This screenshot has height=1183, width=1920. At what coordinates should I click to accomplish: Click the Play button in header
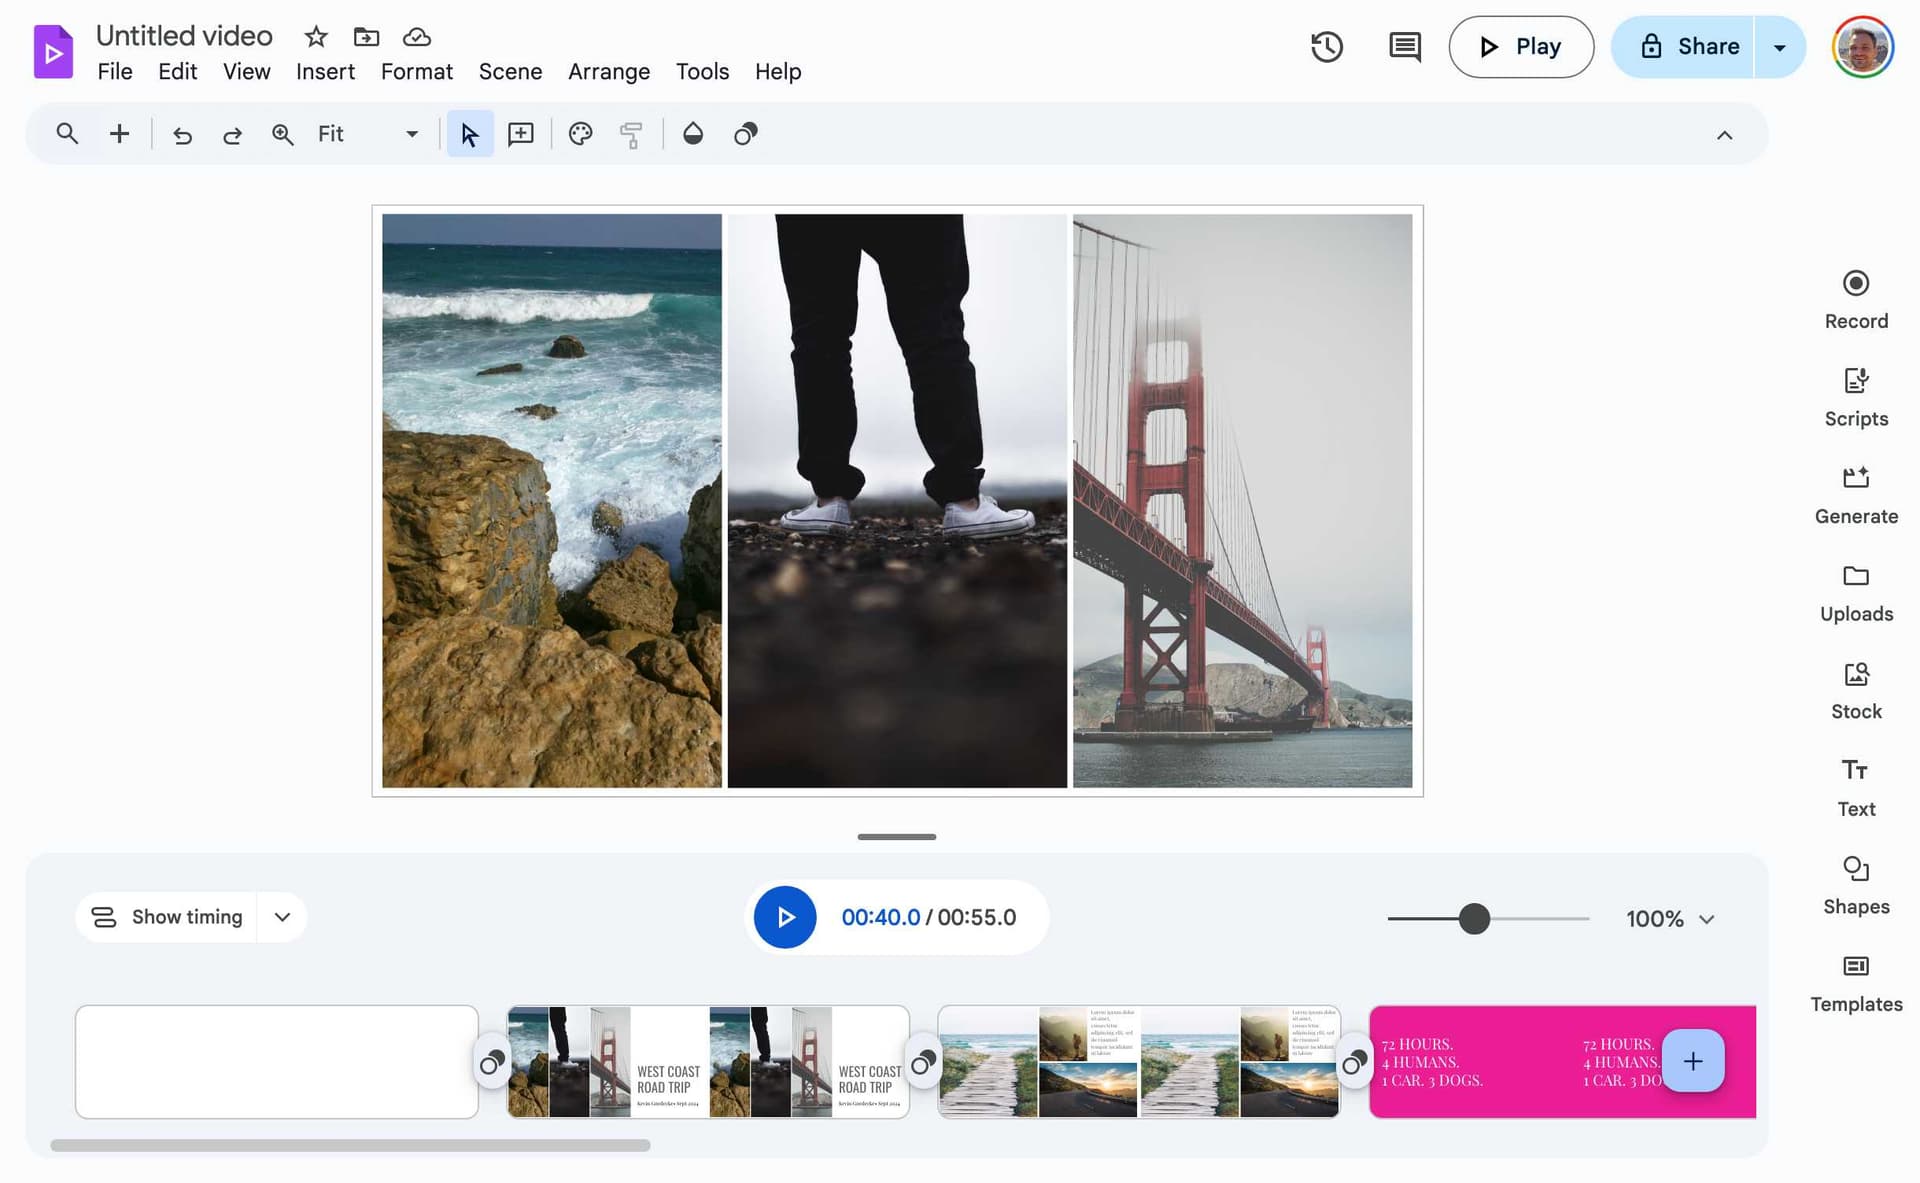[1520, 47]
